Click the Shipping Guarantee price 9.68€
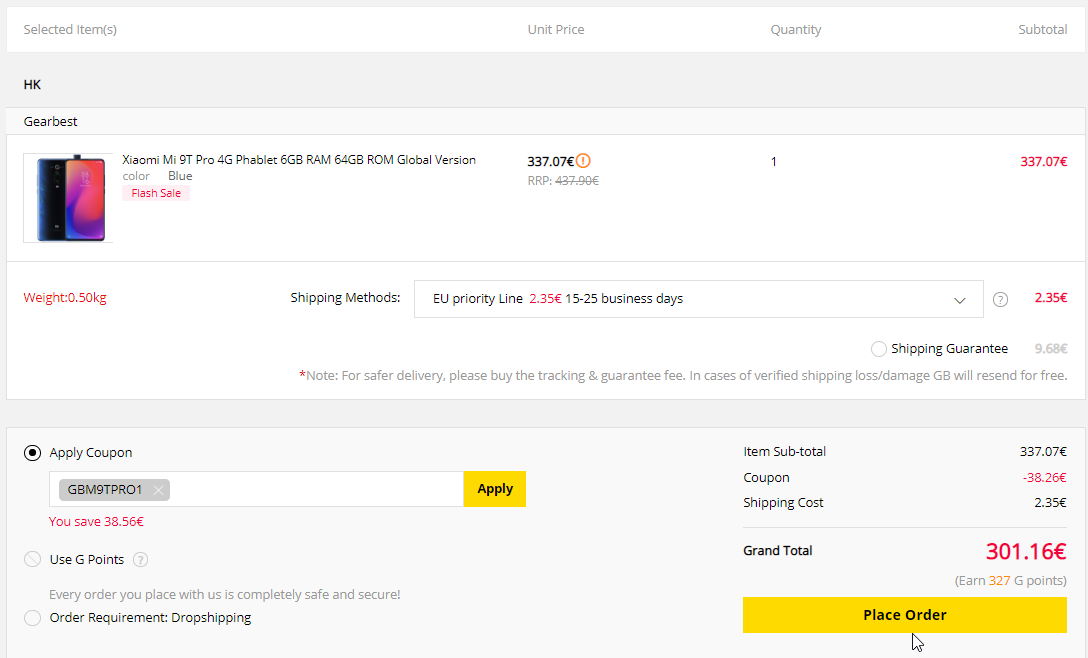 (x=1051, y=348)
